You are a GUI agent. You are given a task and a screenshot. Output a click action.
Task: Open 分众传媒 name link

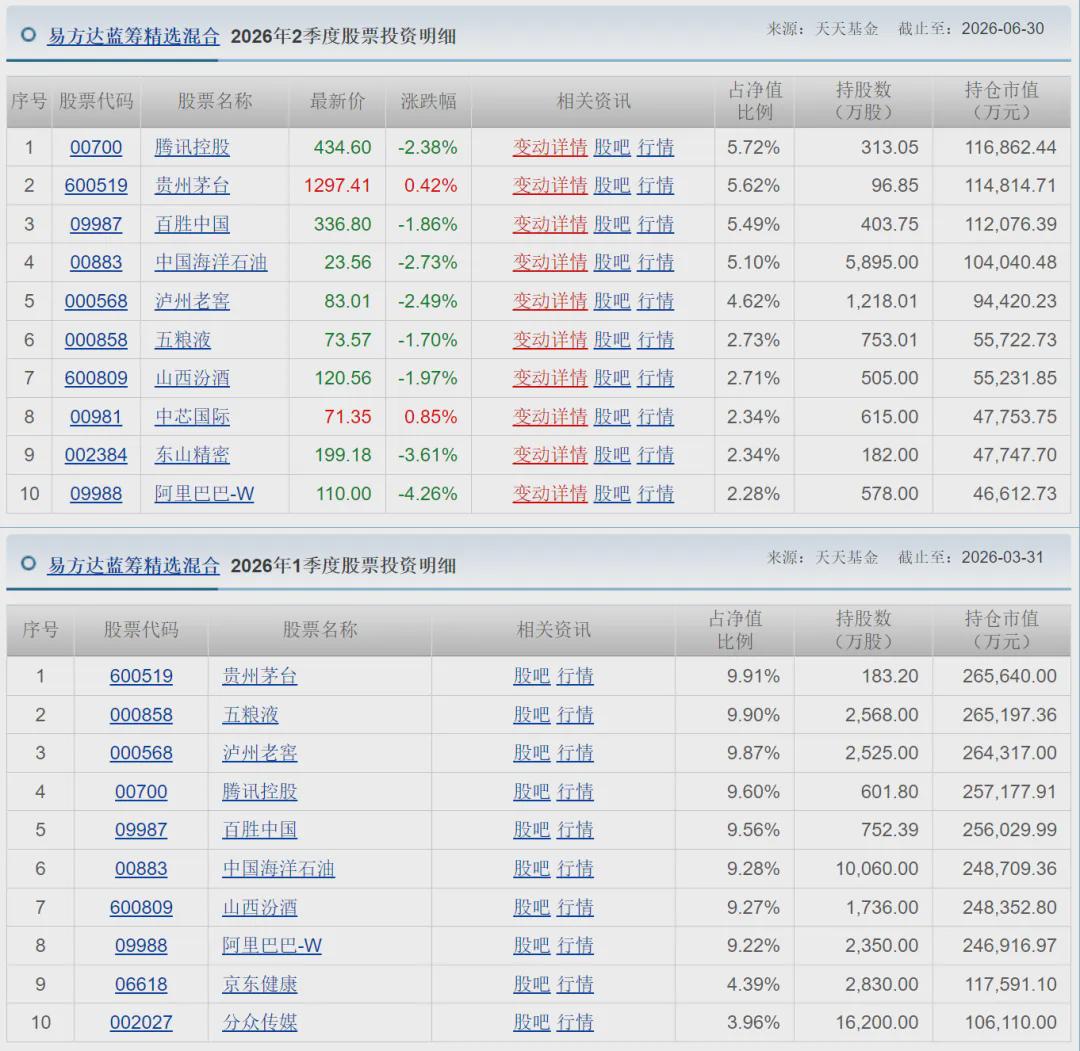click(260, 1023)
